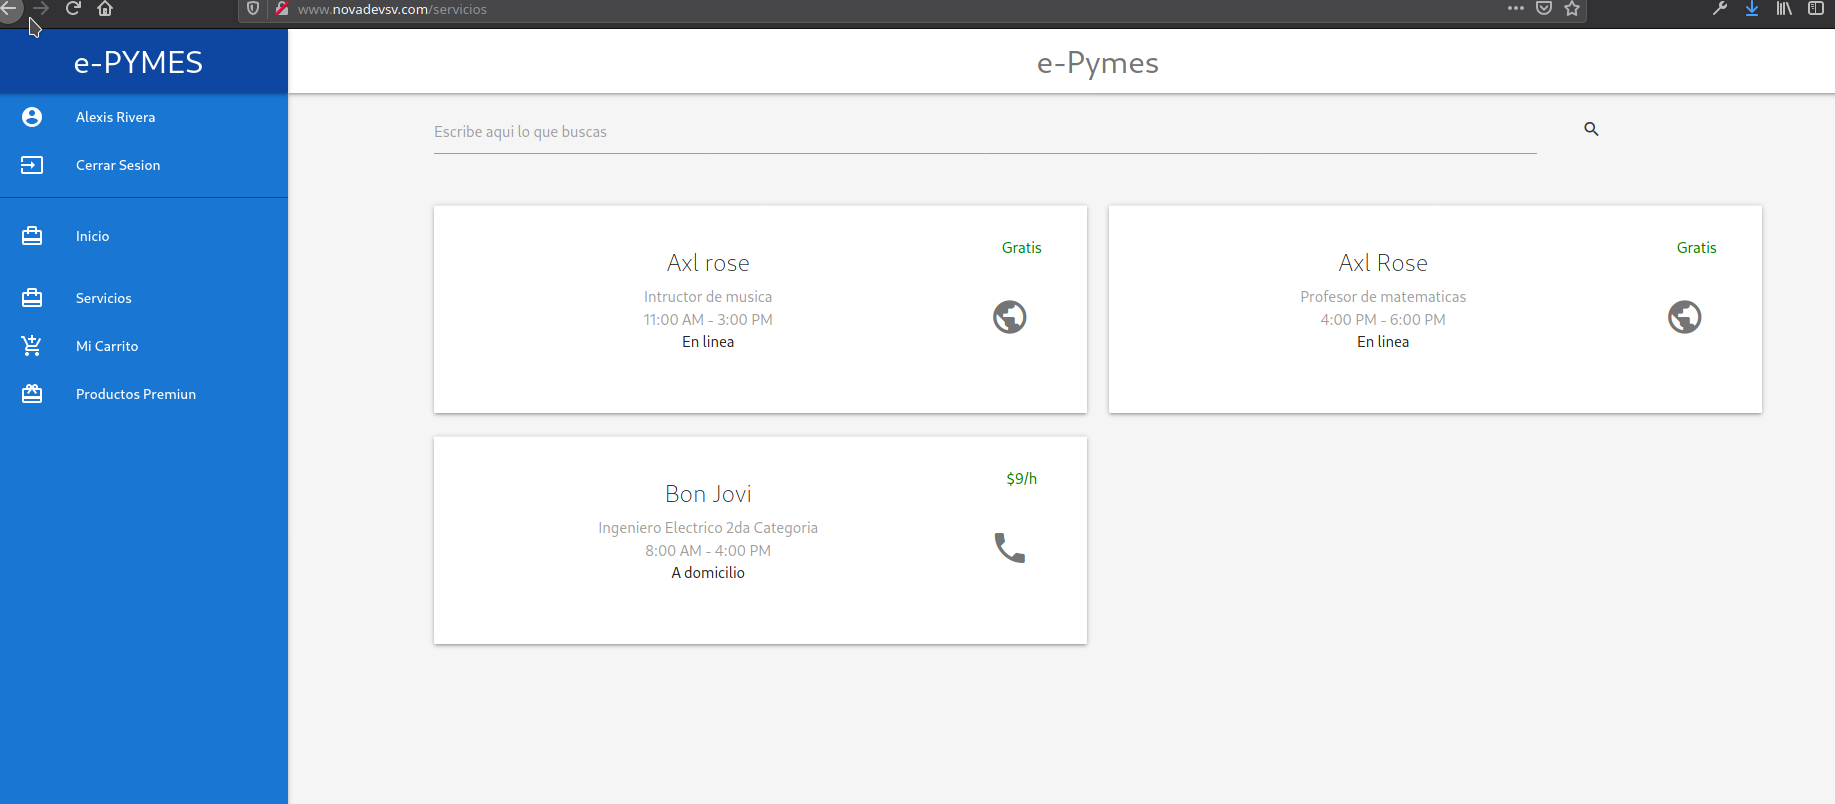1835x804 pixels.
Task: Click the globe icon on Profesor de matematicas card
Action: pyautogui.click(x=1685, y=317)
